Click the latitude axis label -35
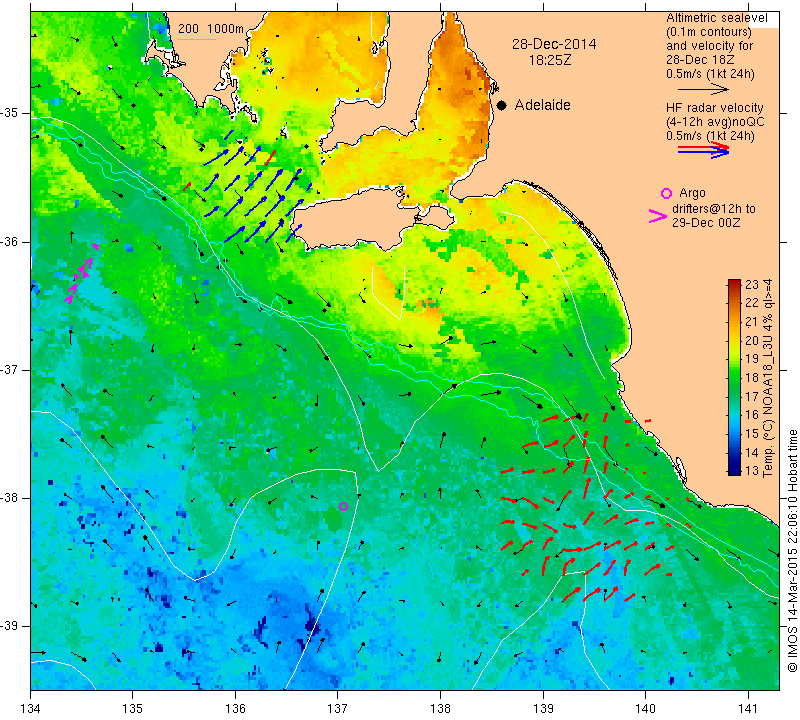The image size is (800, 720). point(10,113)
